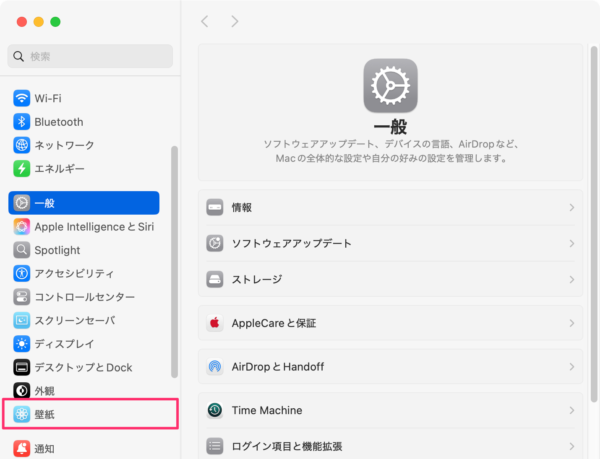Open the ログイン項目と機能拡張 text label
The image size is (600, 459).
[287, 446]
